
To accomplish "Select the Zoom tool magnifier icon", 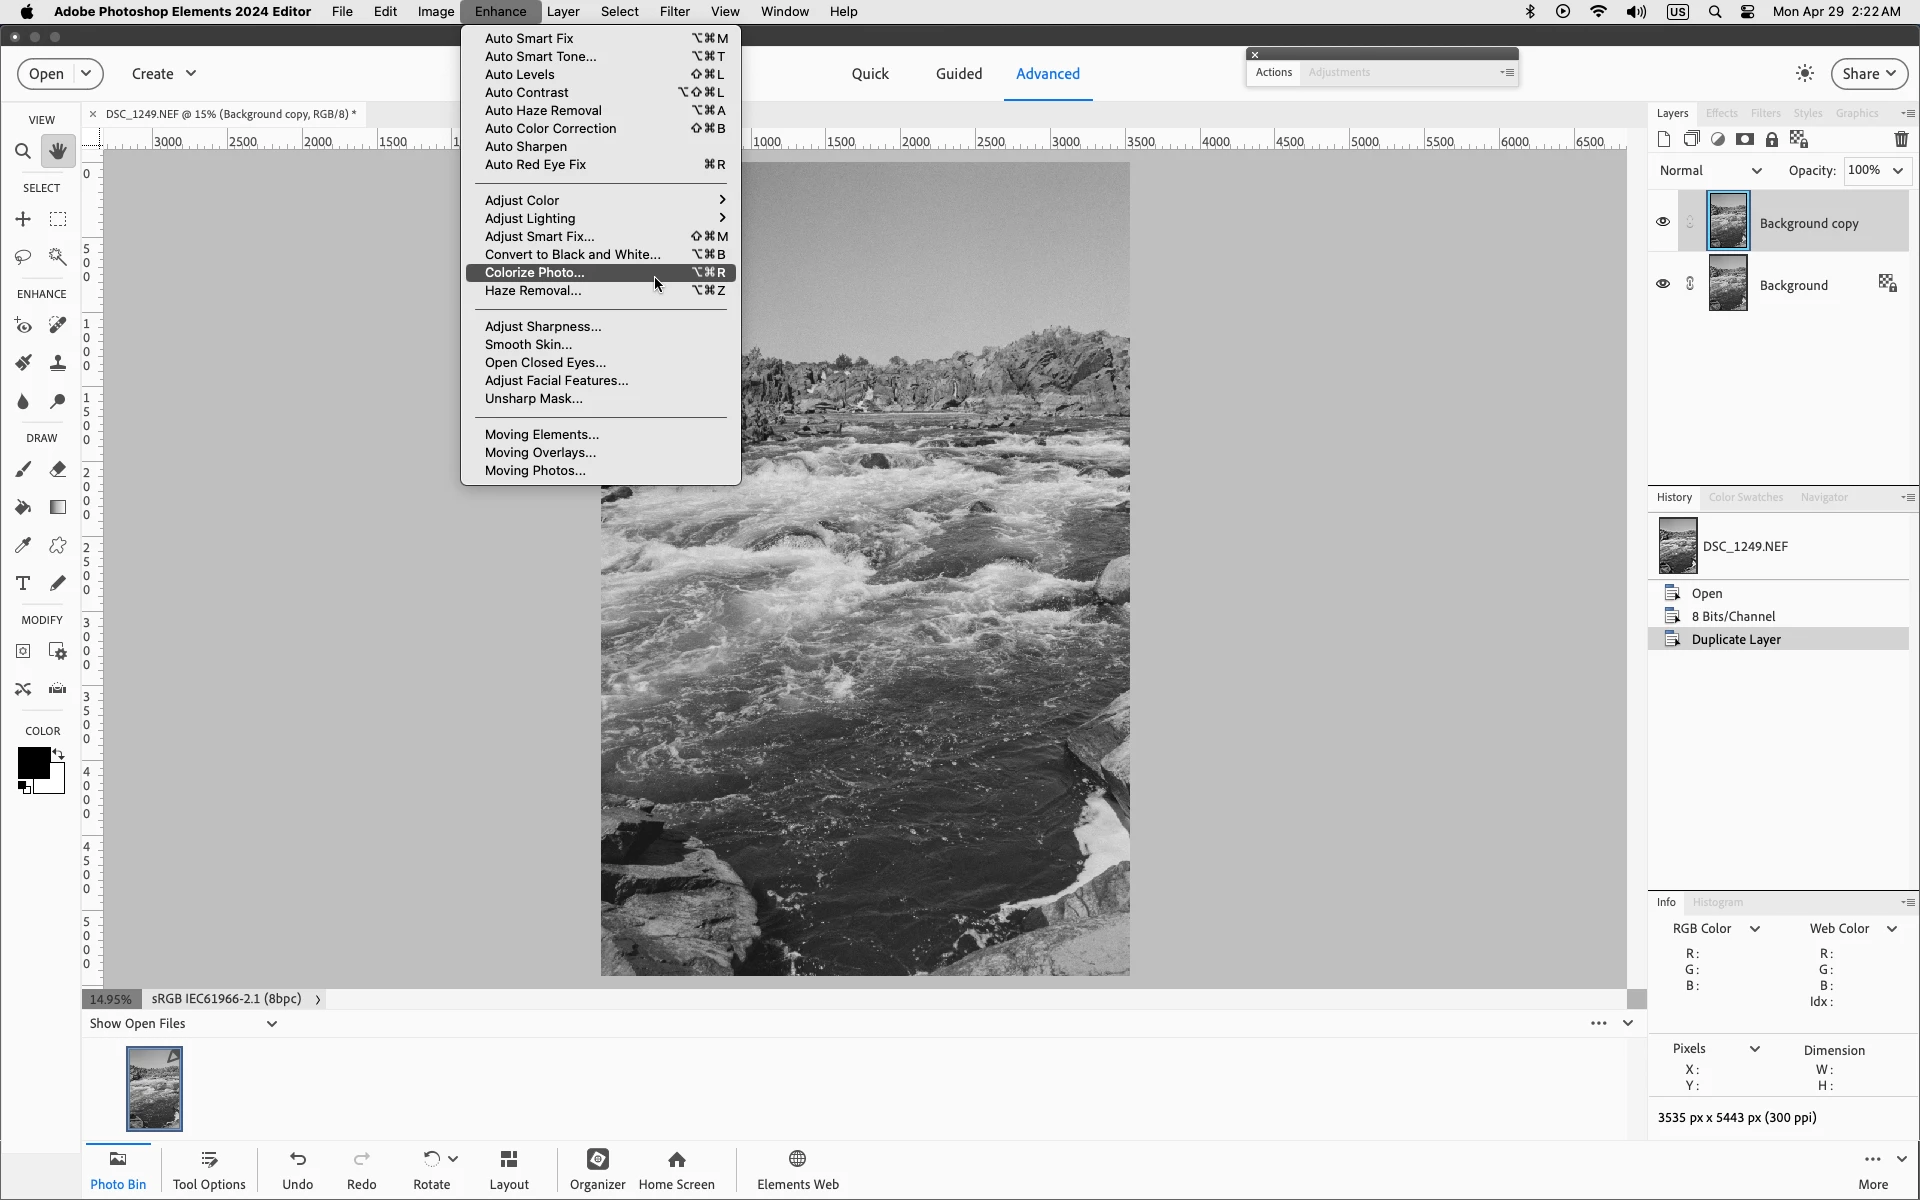I will click(x=22, y=152).
